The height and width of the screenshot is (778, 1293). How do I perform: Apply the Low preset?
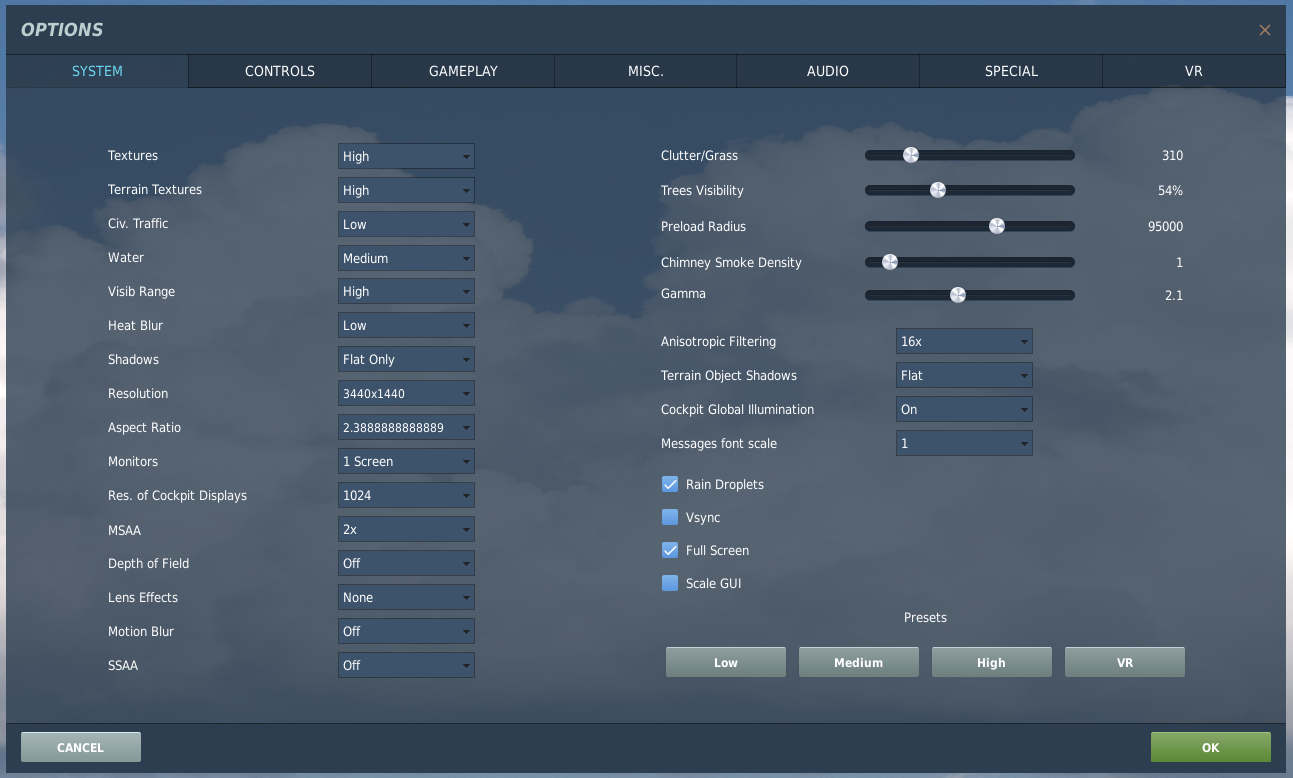pyautogui.click(x=726, y=662)
